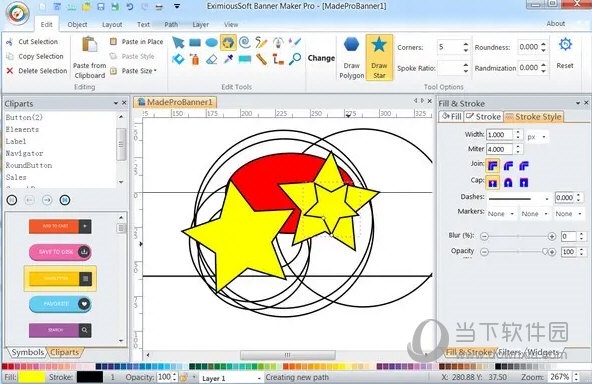Image resolution: width=592 pixels, height=384 pixels.
Task: Click the Draw Polygon hexagon button
Action: [352, 58]
